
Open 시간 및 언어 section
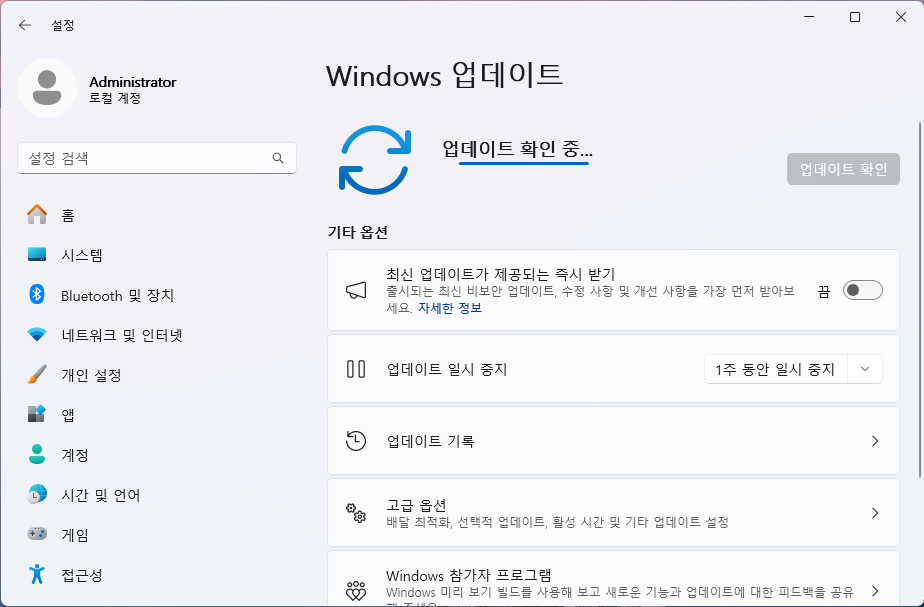[x=157, y=494]
